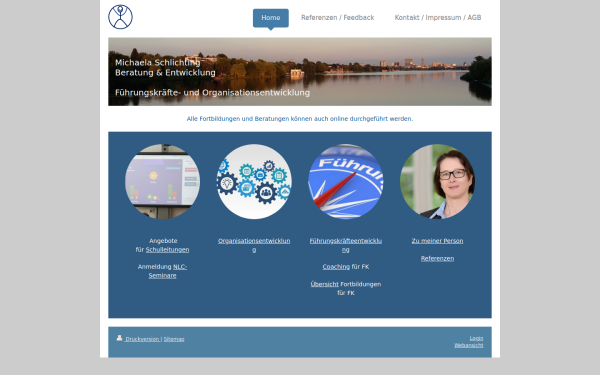Click the Führungskräfte- und Organisationsentwicklung tagline
Screen dimensions: 600x375
(x=212, y=93)
